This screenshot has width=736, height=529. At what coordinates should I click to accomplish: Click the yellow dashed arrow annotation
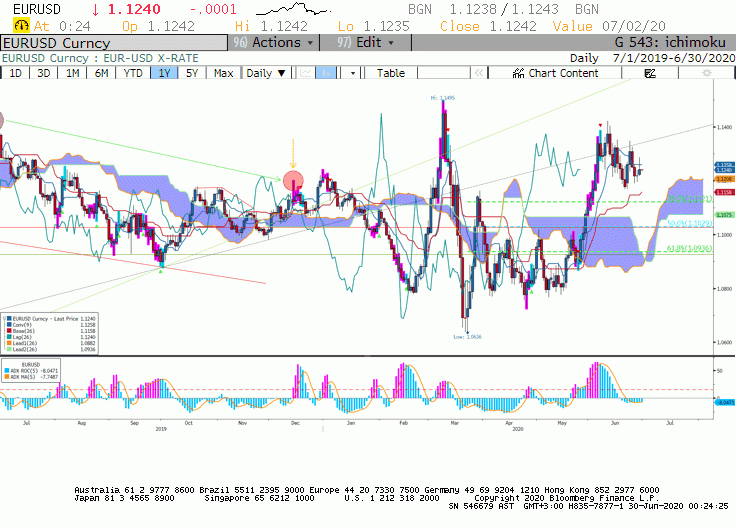click(293, 153)
